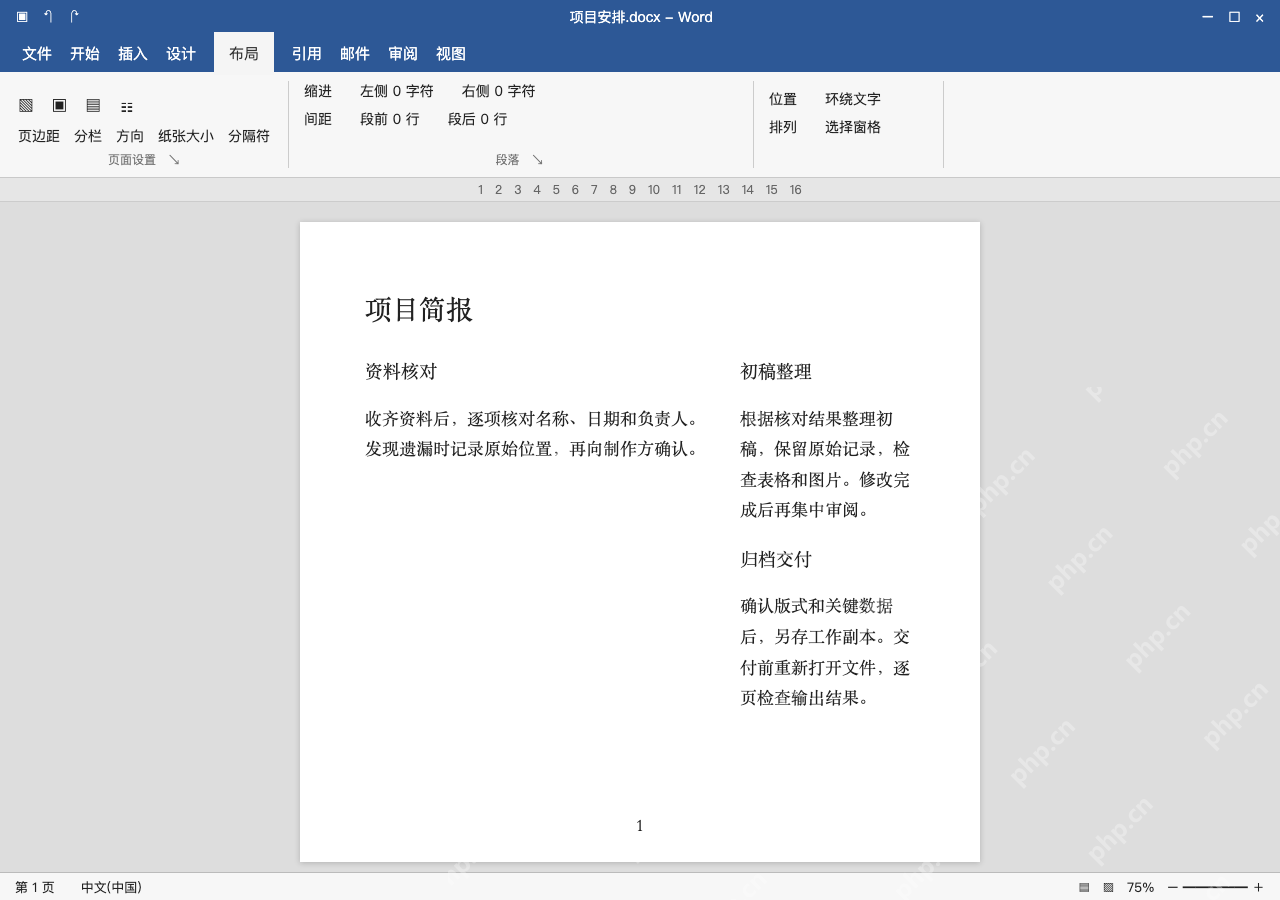The width and height of the screenshot is (1280, 900).
Task: Open the 页面设置 dialog launcher arrow
Action: (x=174, y=159)
